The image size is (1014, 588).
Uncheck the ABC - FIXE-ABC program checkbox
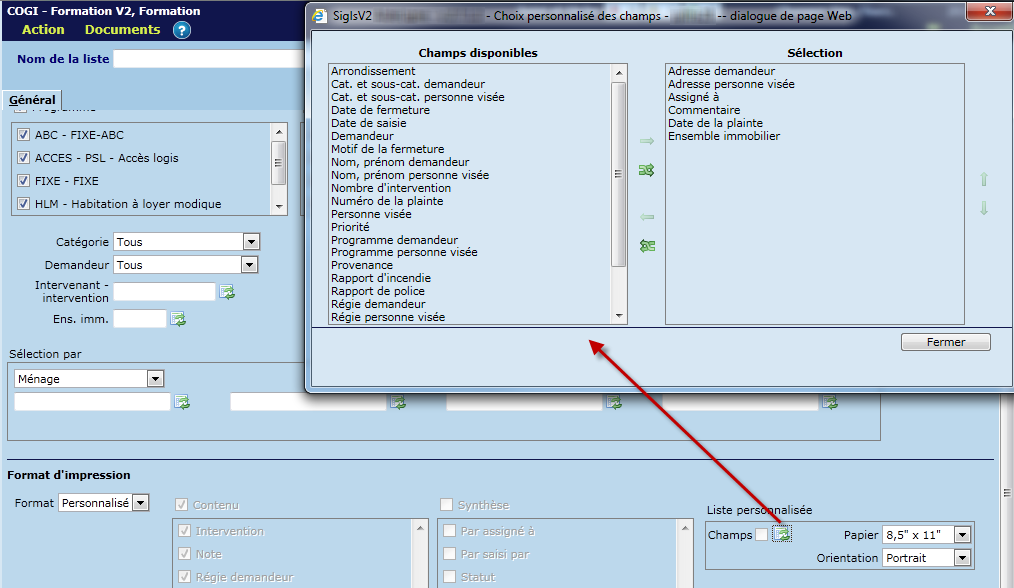coord(24,135)
